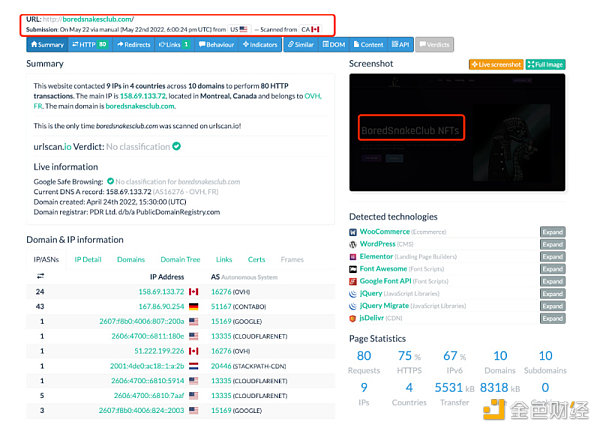Click the Full Image button
The height and width of the screenshot is (431, 600).
546,64
